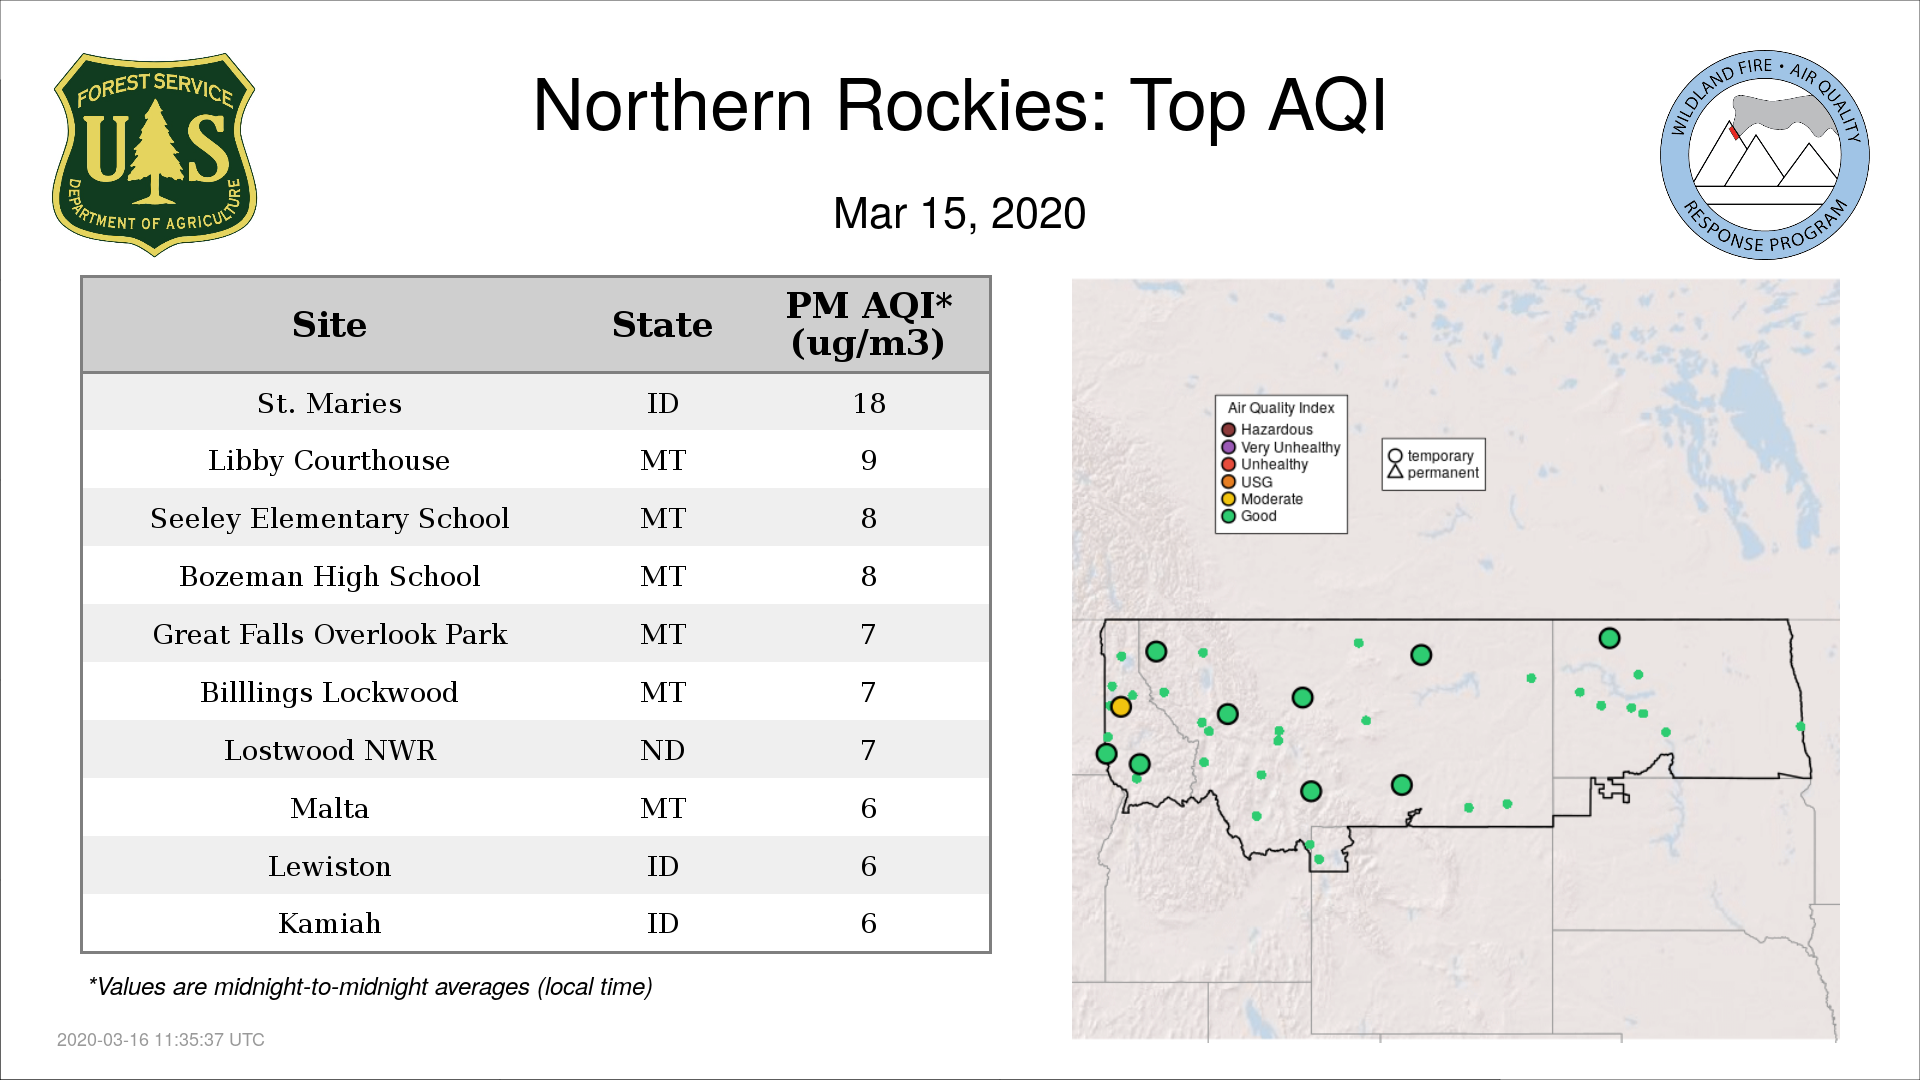Click the 'permanent' legend label

click(1443, 473)
